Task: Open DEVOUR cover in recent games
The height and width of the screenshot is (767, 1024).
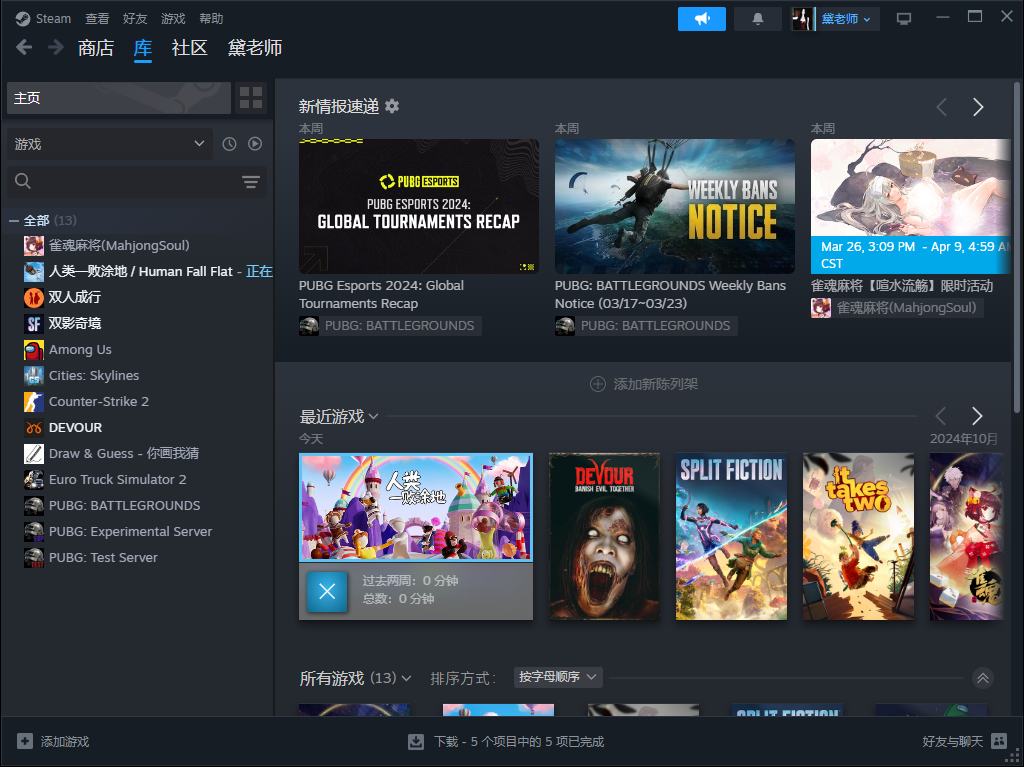Action: 604,536
